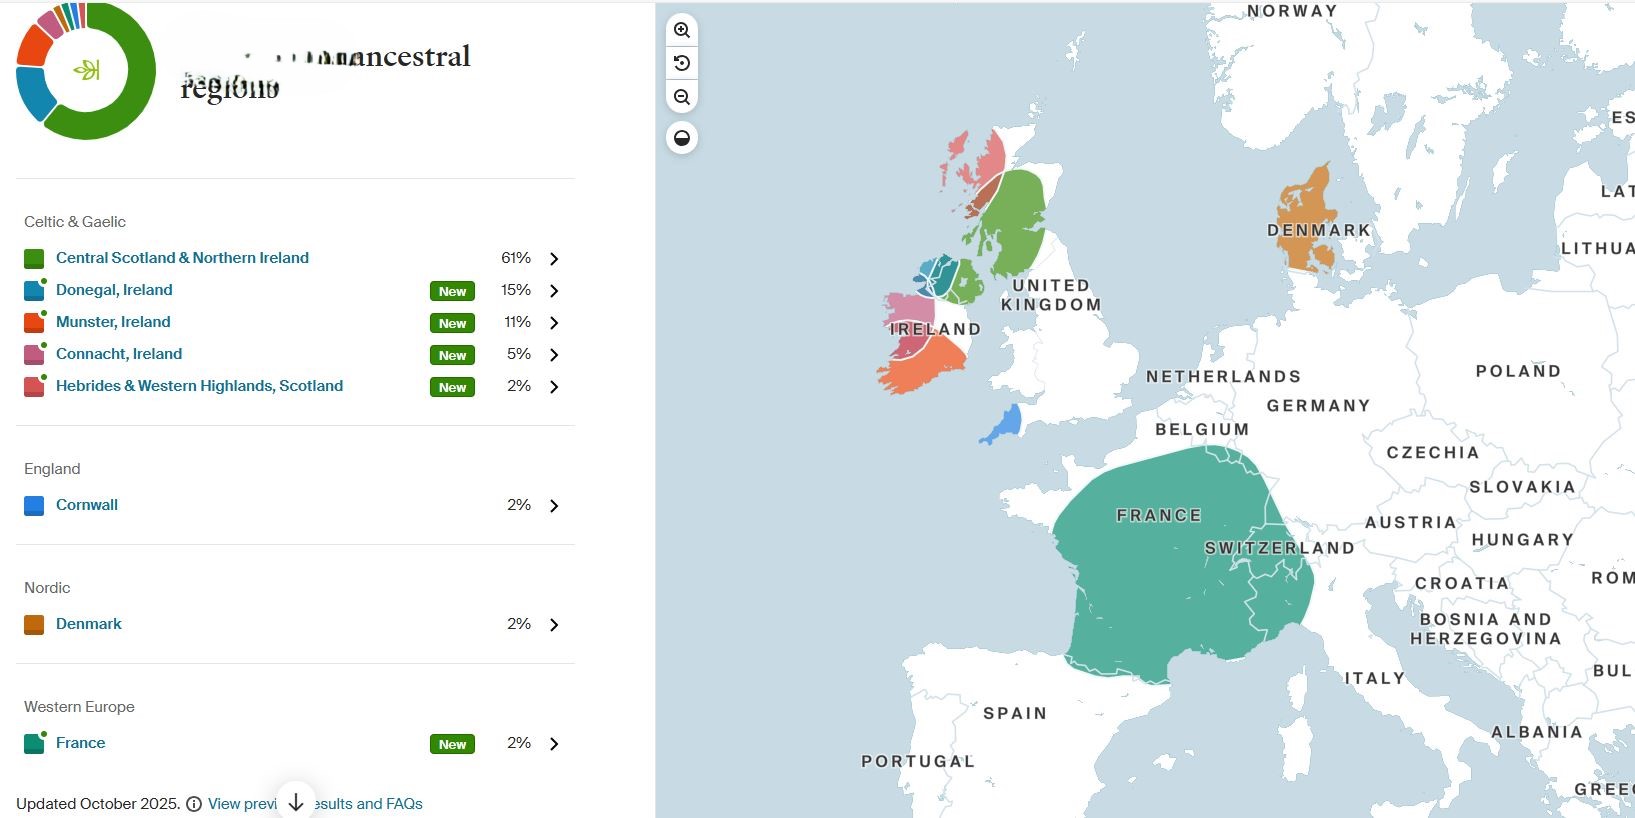Open the Cornwall region link
The image size is (1635, 818).
(x=87, y=505)
